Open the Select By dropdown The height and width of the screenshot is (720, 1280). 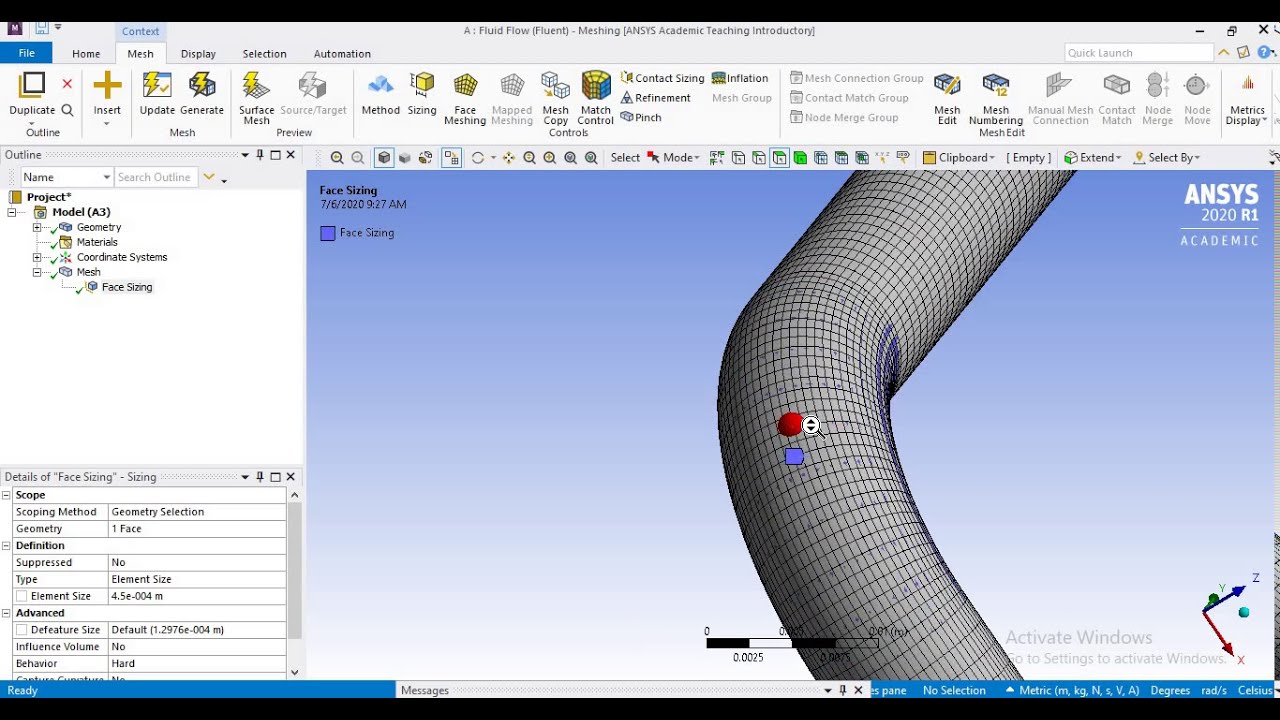coord(1167,158)
